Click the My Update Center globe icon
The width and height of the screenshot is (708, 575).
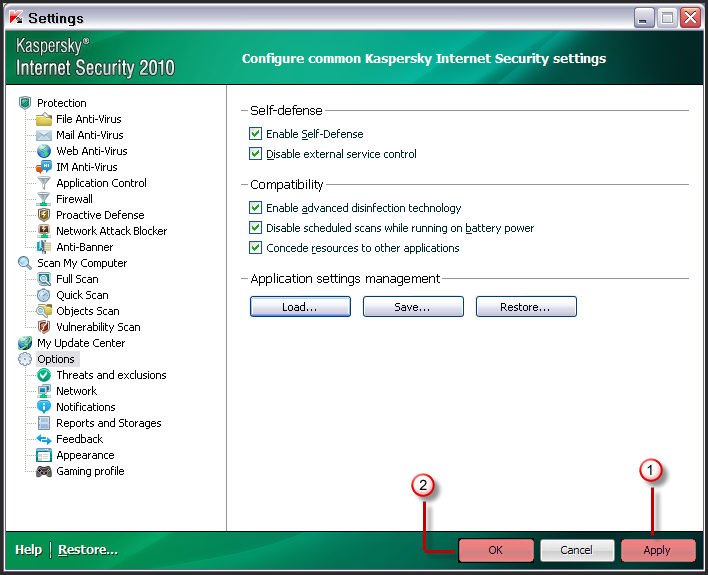[25, 343]
